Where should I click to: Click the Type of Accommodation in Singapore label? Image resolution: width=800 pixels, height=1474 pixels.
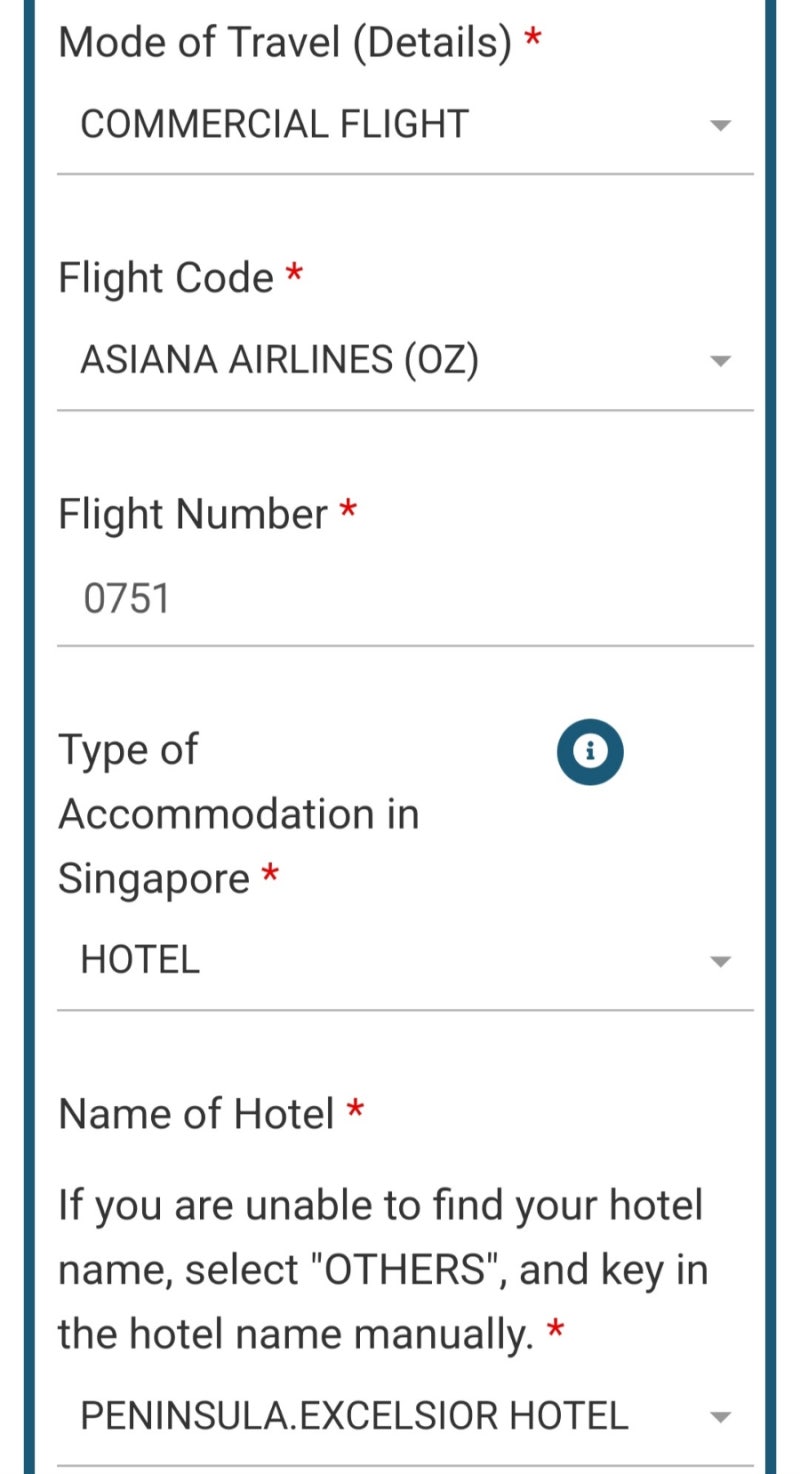coord(238,814)
